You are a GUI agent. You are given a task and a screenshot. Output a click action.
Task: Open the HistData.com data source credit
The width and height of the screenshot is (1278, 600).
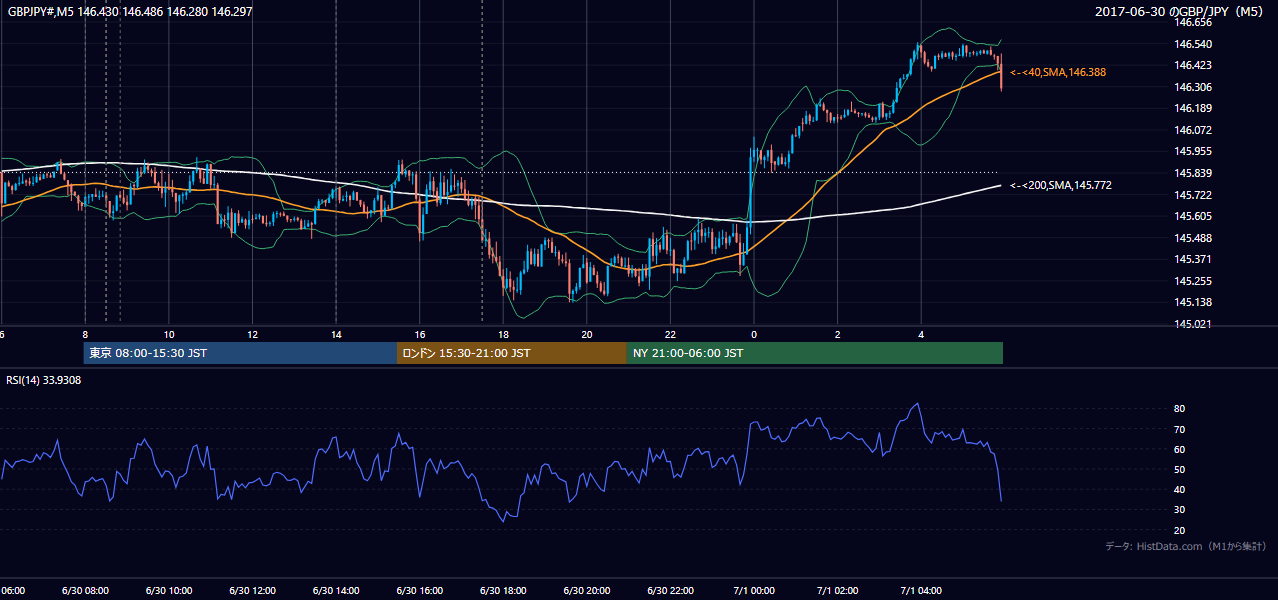(1186, 546)
